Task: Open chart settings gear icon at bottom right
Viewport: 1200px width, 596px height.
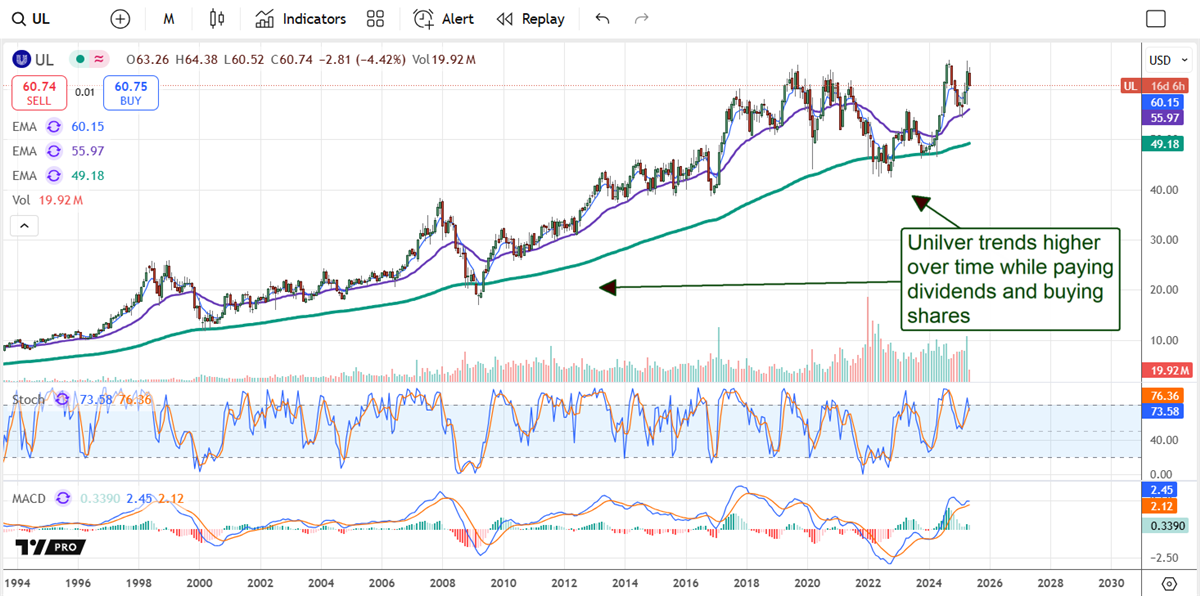Action: (x=1169, y=583)
